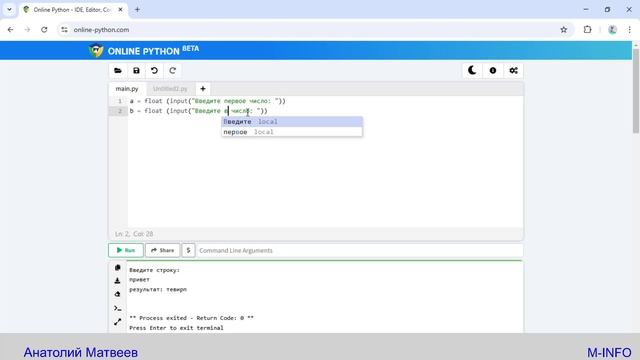
Task: Expand the terminal to fullscreen
Action: [118, 322]
